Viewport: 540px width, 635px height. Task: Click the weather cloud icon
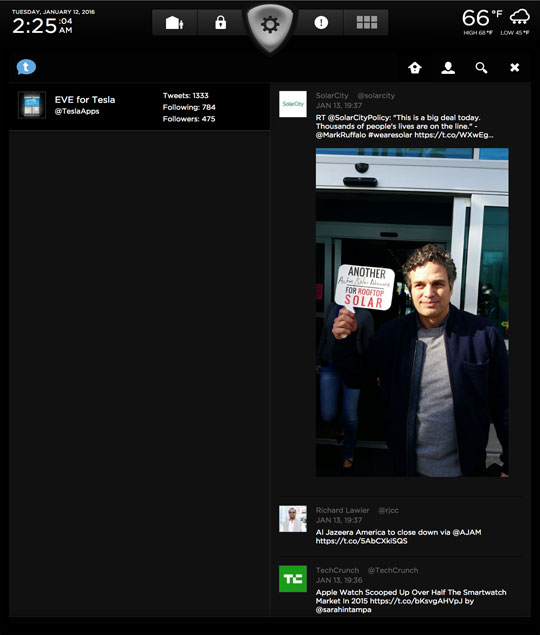tap(519, 17)
